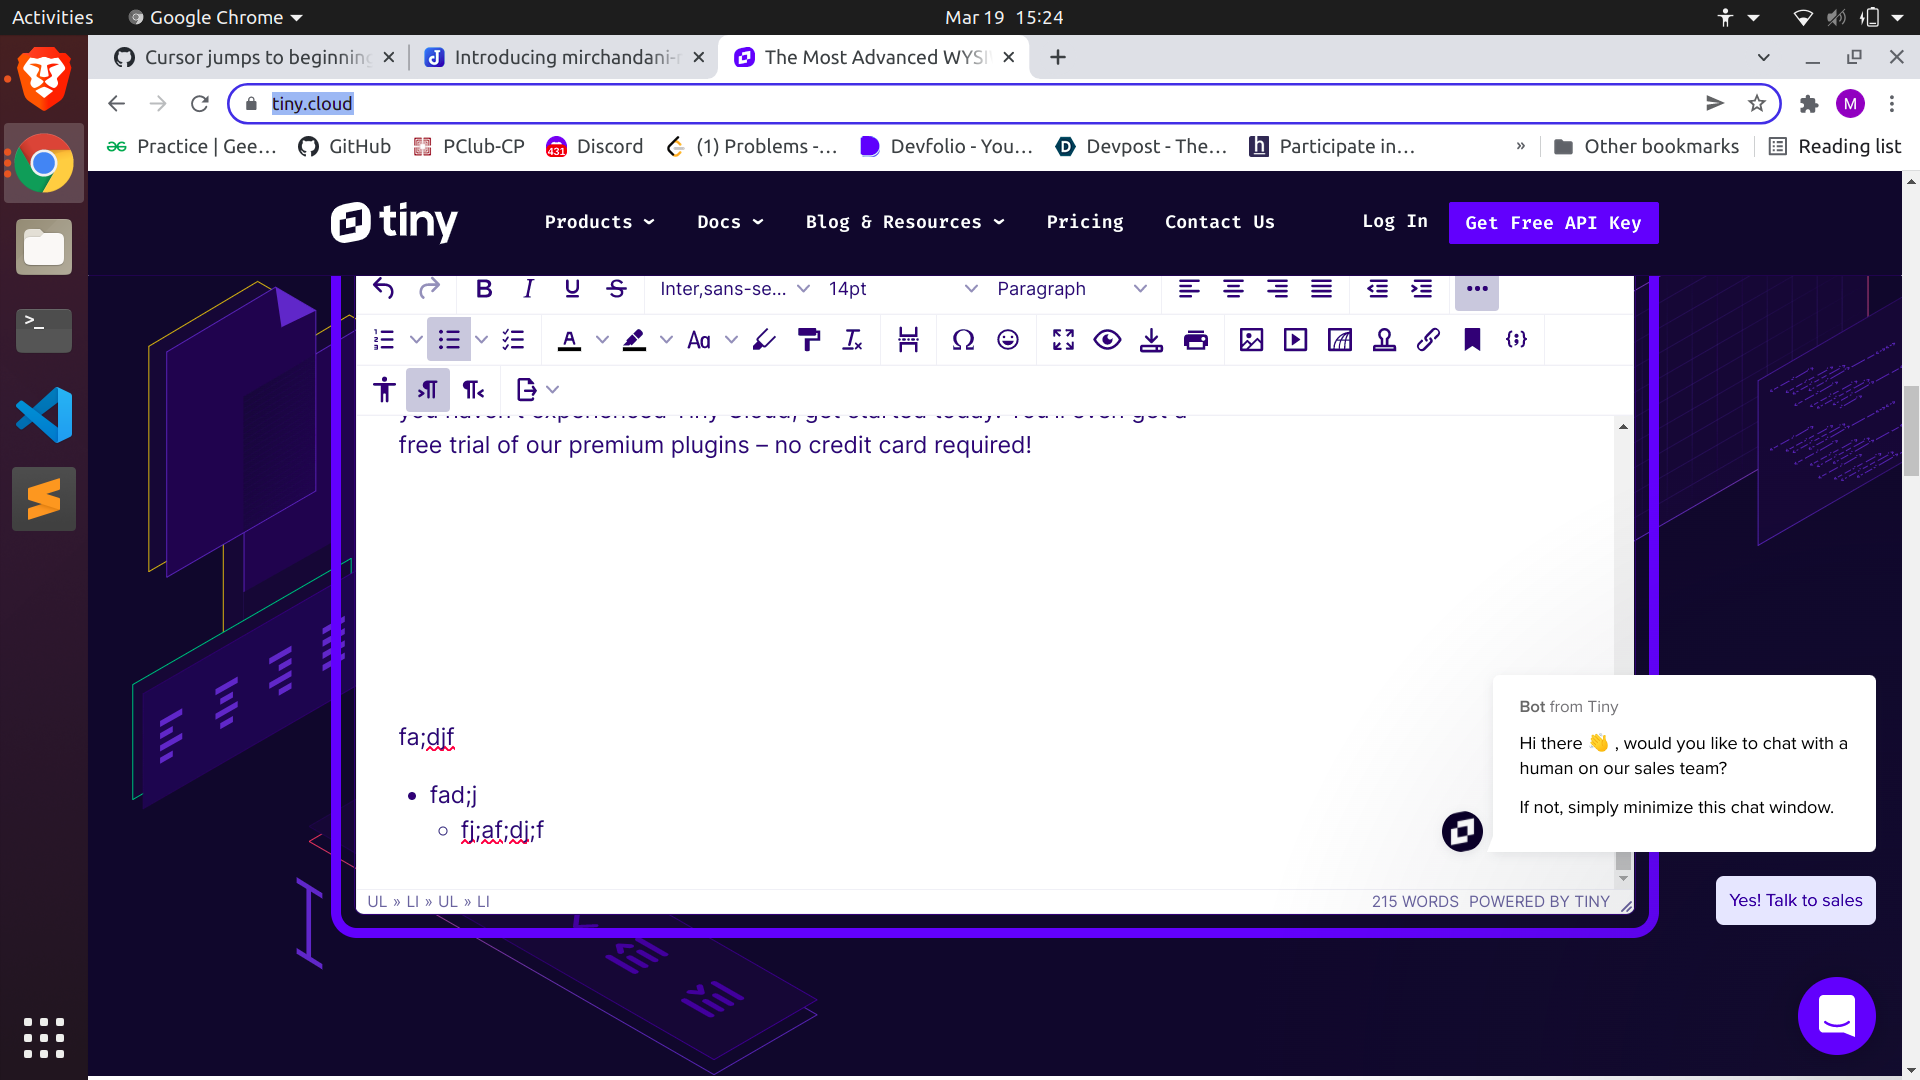Image resolution: width=1920 pixels, height=1080 pixels.
Task: Click Yes! Talk to sales in the chat
Action: pos(1795,900)
